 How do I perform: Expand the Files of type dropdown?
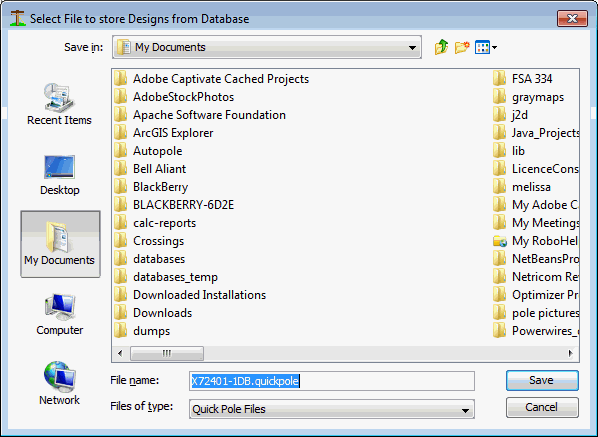[x=465, y=410]
